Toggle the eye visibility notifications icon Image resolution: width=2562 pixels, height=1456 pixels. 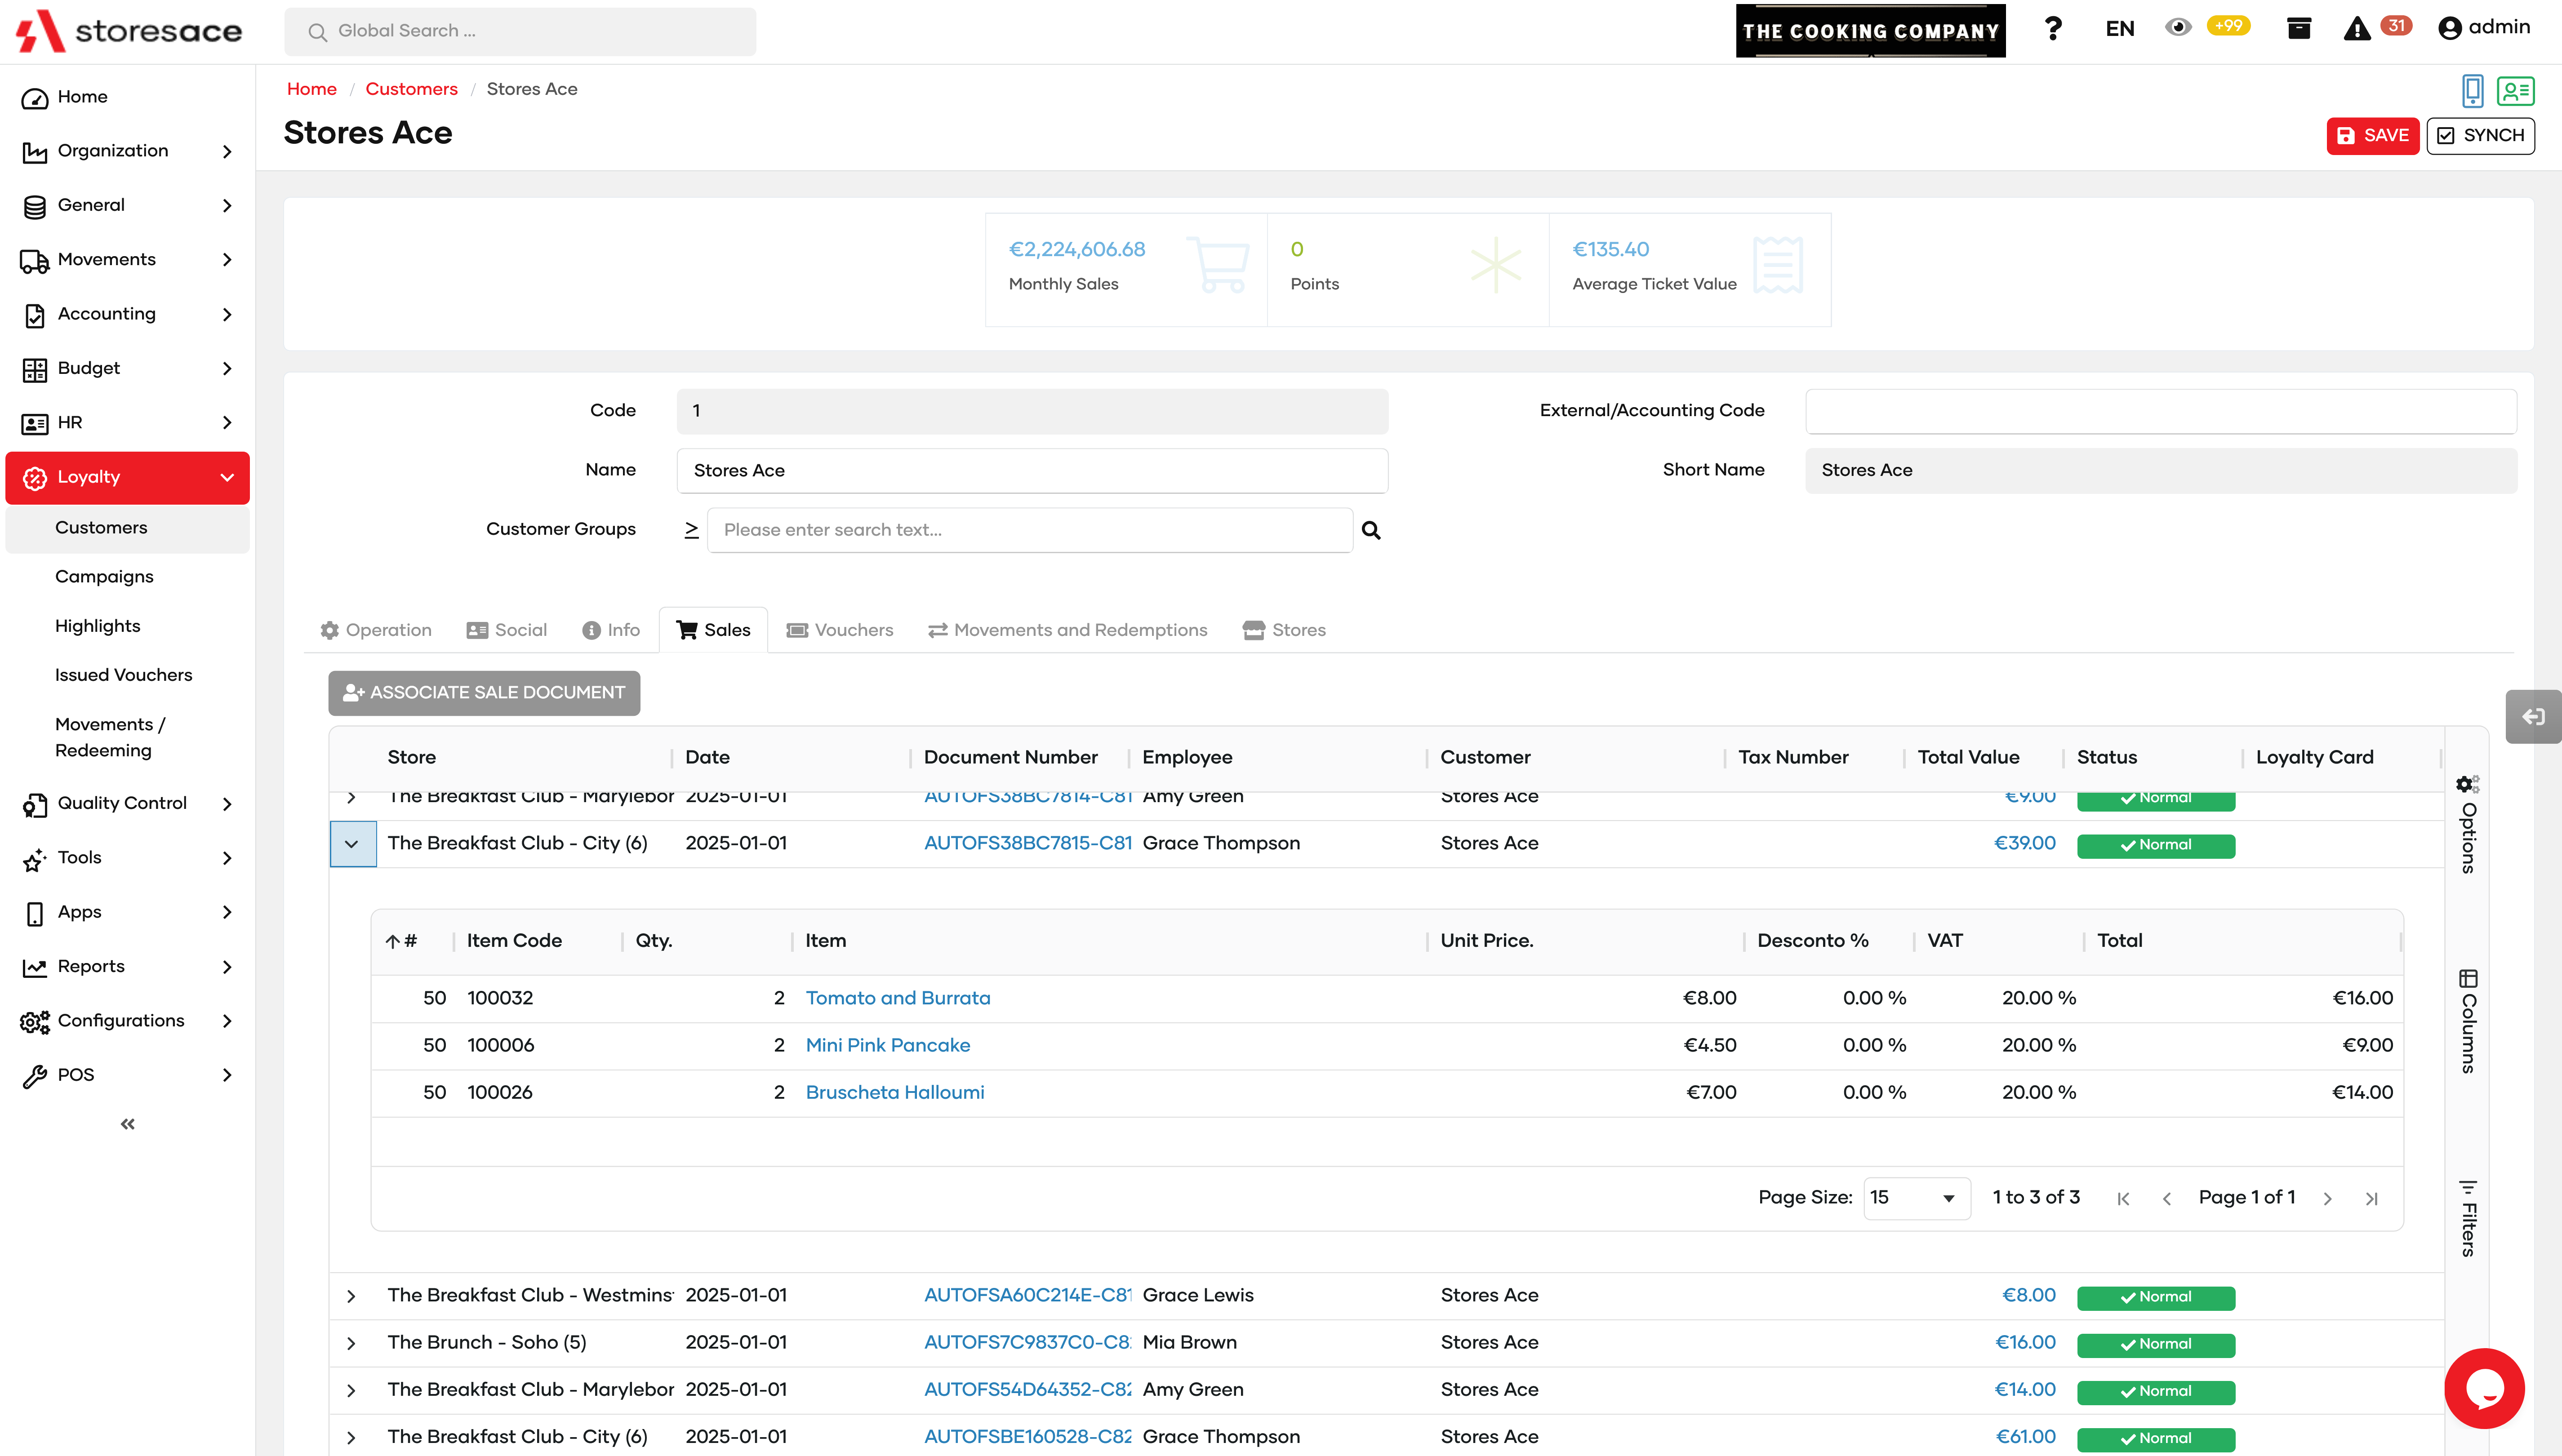click(x=2178, y=28)
